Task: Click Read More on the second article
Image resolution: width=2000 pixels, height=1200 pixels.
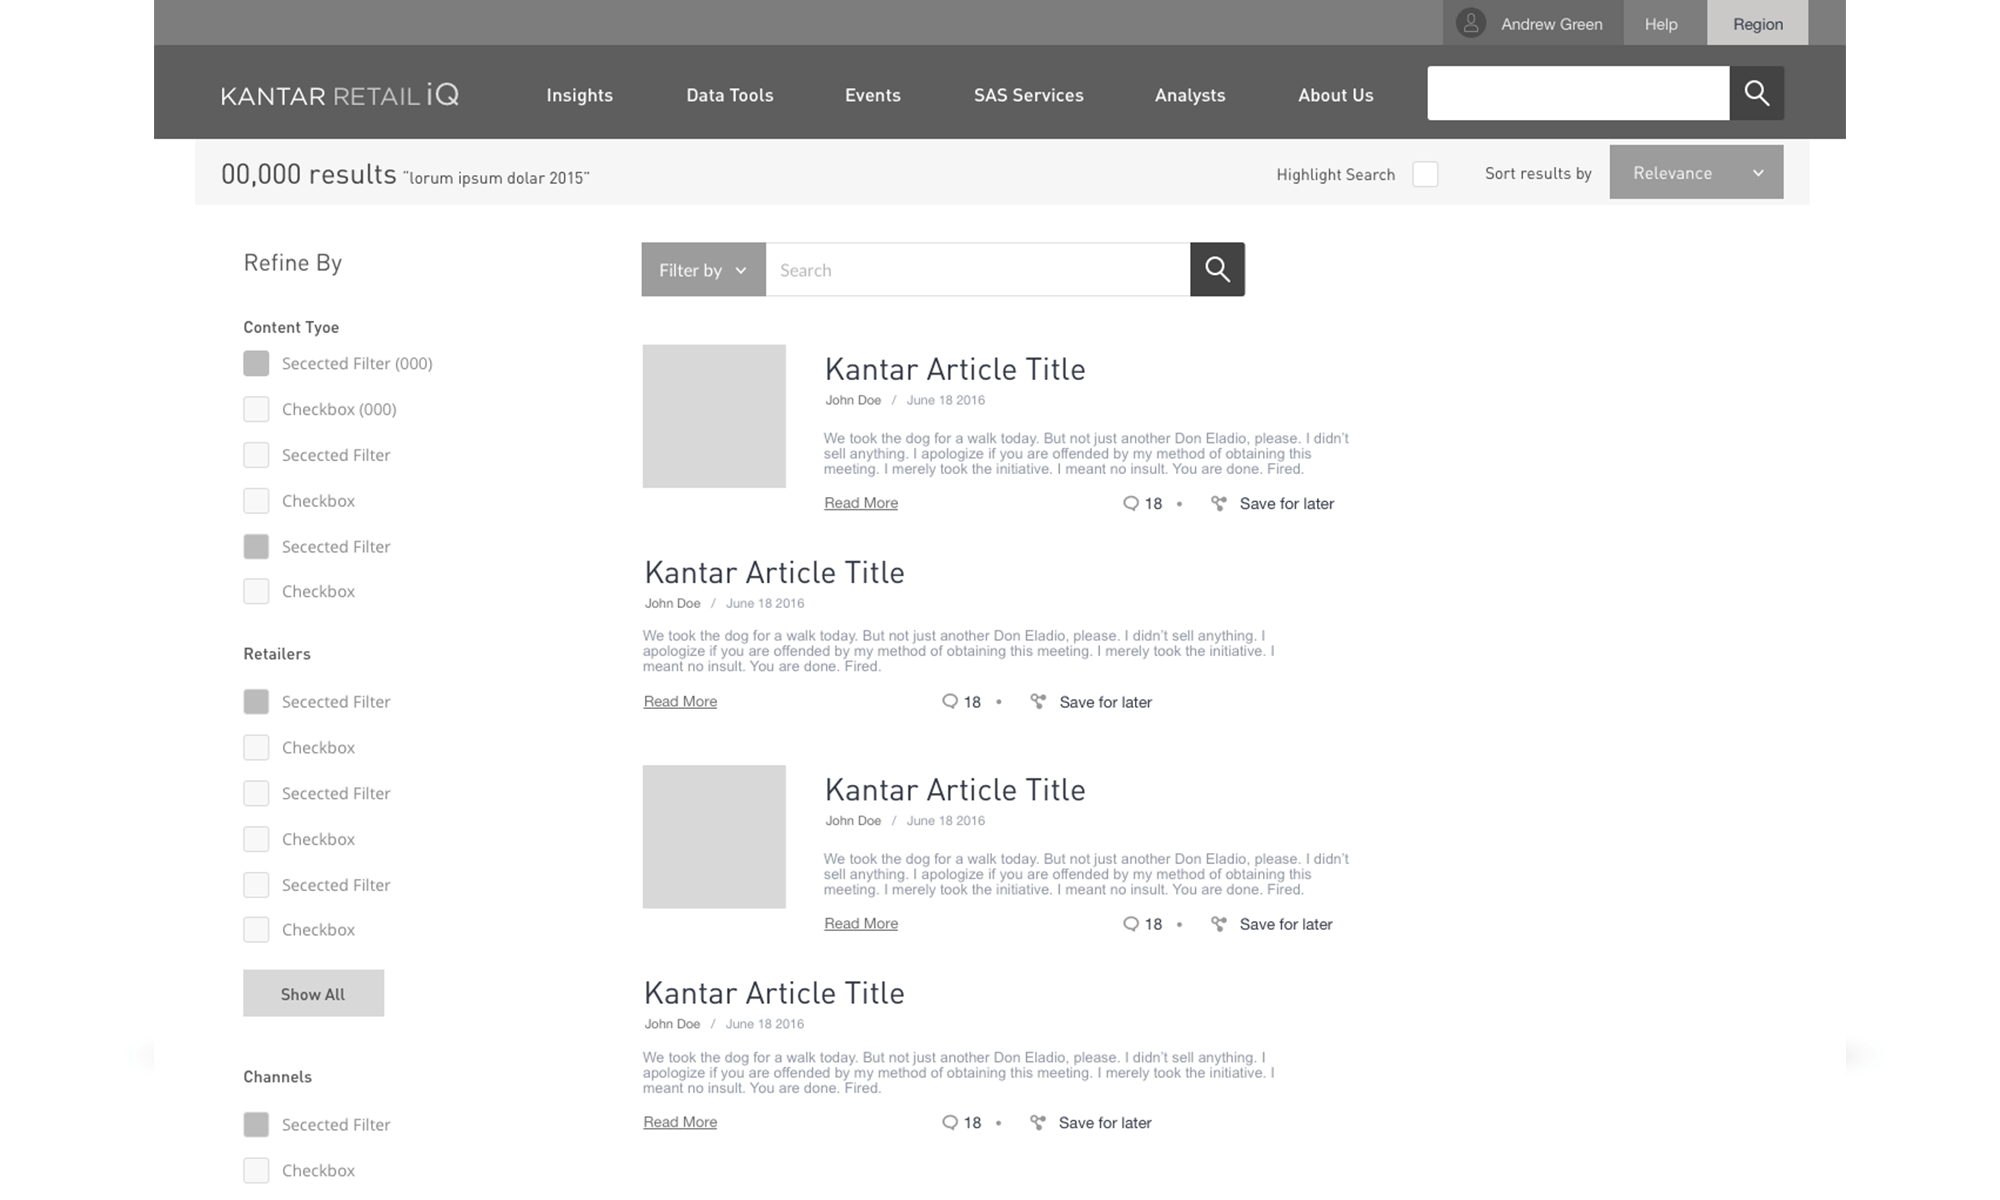Action: pyautogui.click(x=680, y=702)
